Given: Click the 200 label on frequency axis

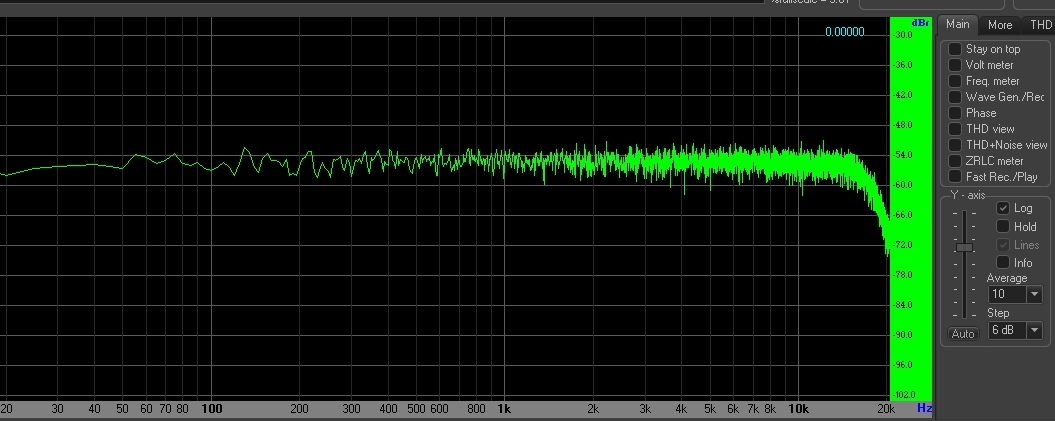Looking at the screenshot, I should coord(299,409).
